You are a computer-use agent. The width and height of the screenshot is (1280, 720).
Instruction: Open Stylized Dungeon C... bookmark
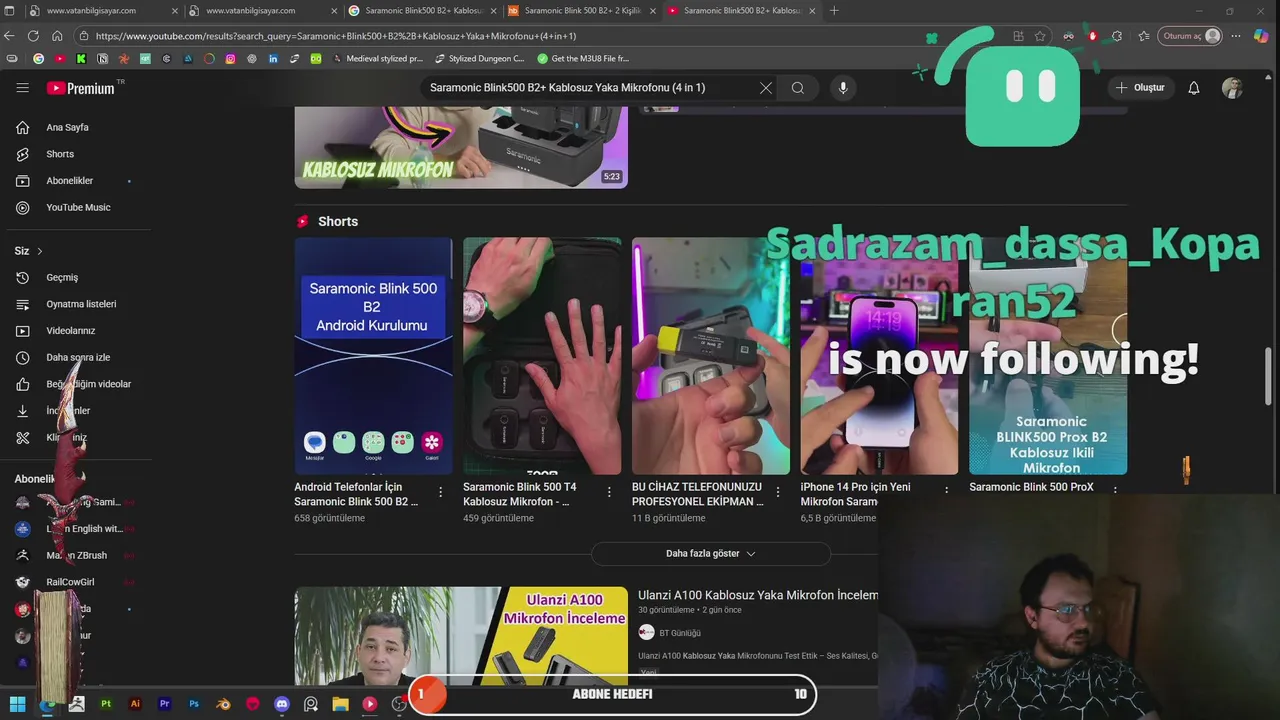(480, 59)
